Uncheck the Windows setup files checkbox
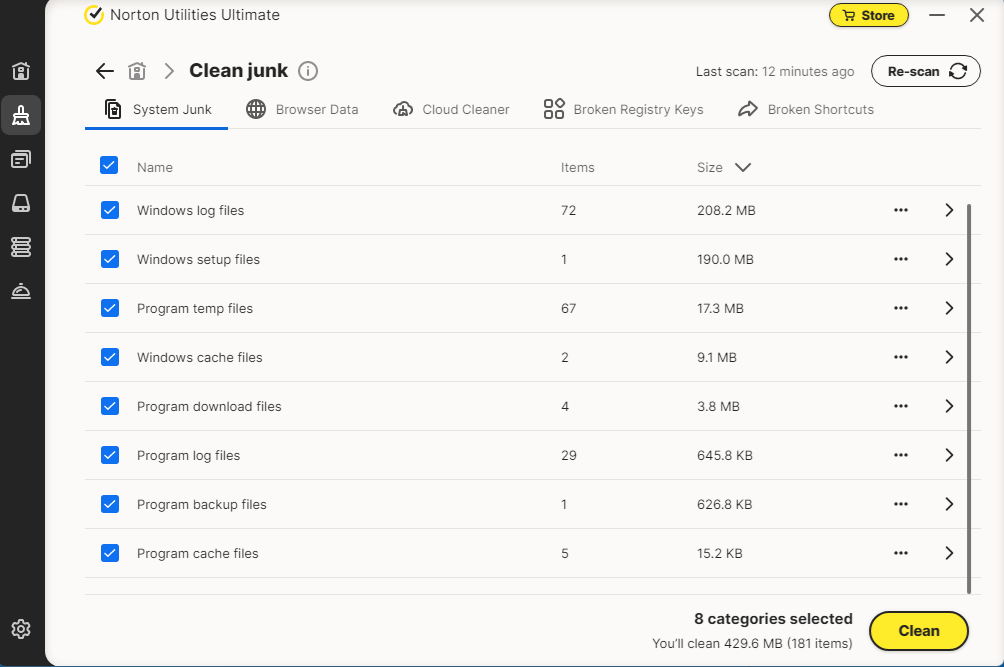 (x=110, y=259)
